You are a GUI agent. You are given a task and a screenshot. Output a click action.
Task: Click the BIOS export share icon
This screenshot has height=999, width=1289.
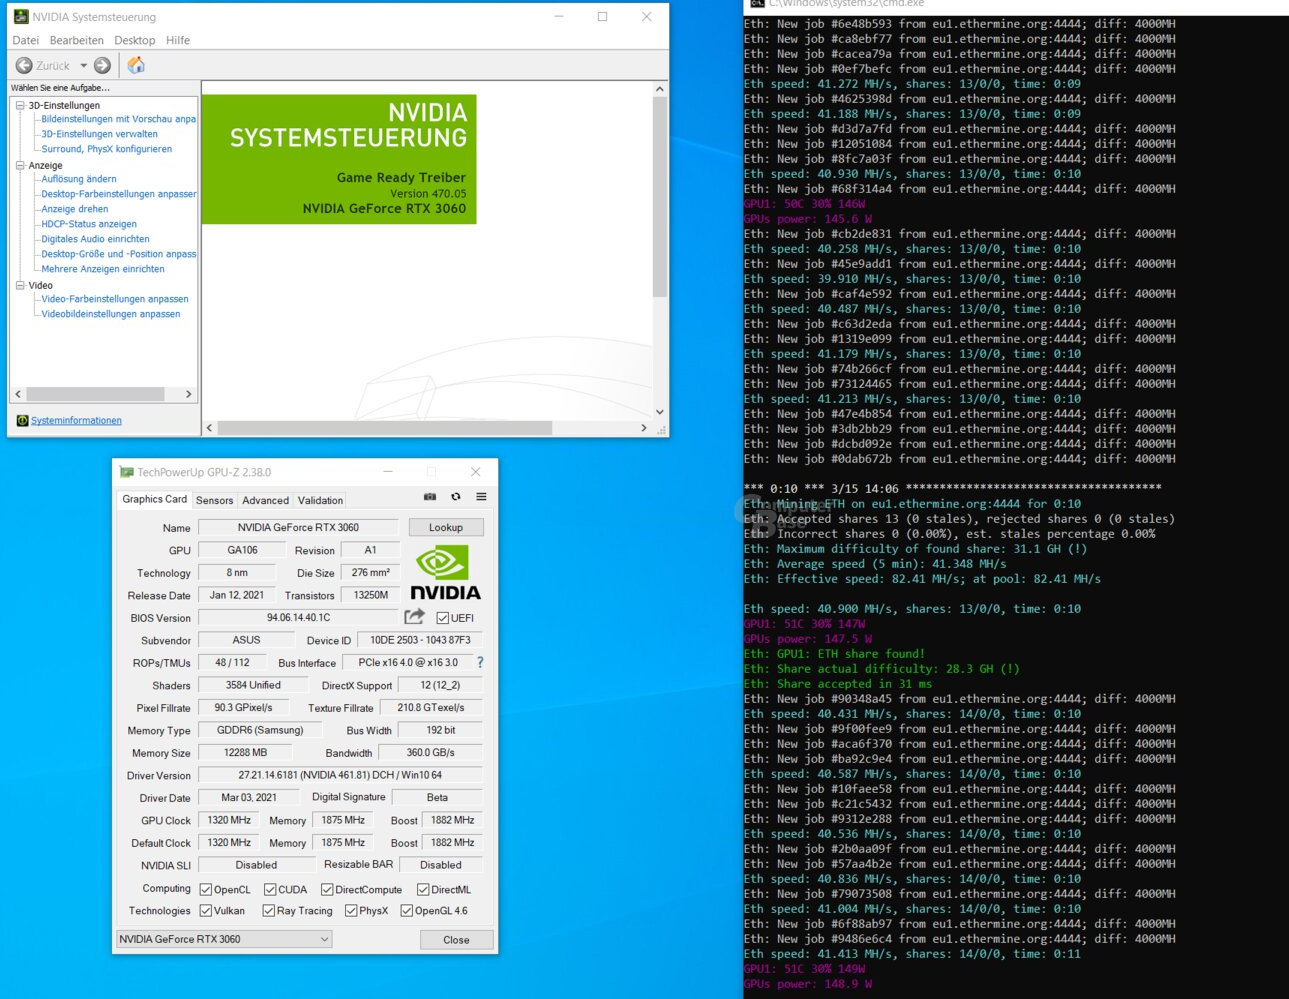click(414, 617)
